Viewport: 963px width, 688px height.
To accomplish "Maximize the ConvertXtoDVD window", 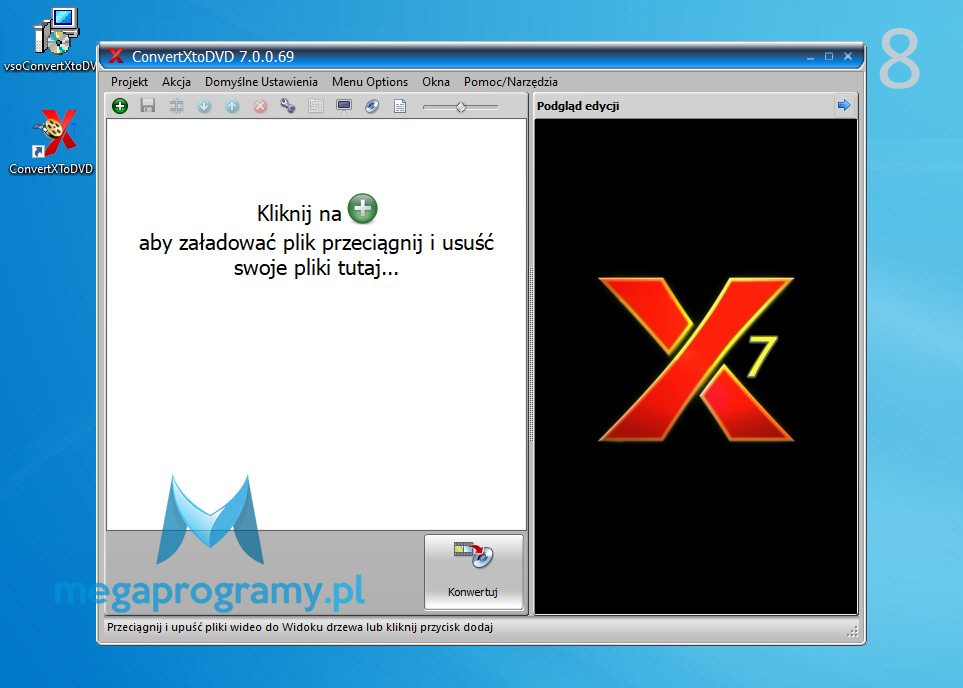I will 829,57.
